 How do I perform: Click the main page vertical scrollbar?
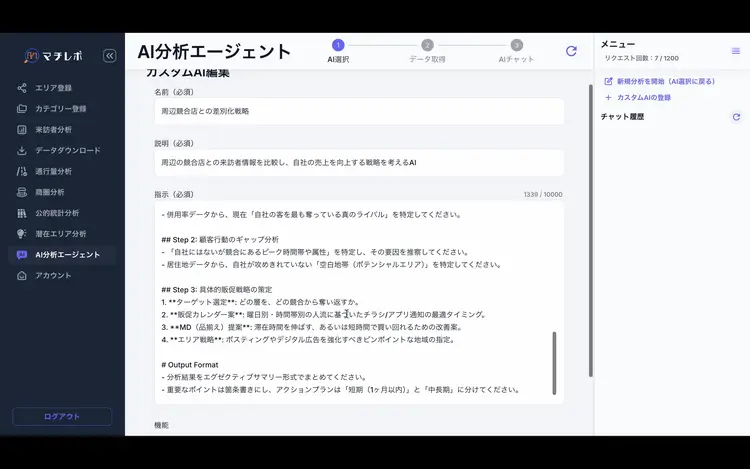pyautogui.click(x=591, y=230)
